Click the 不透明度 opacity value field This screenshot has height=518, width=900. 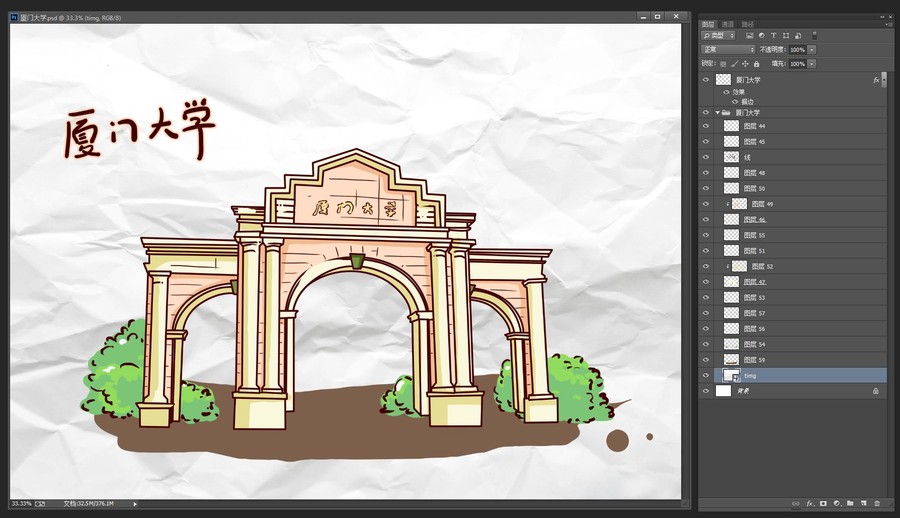(798, 50)
